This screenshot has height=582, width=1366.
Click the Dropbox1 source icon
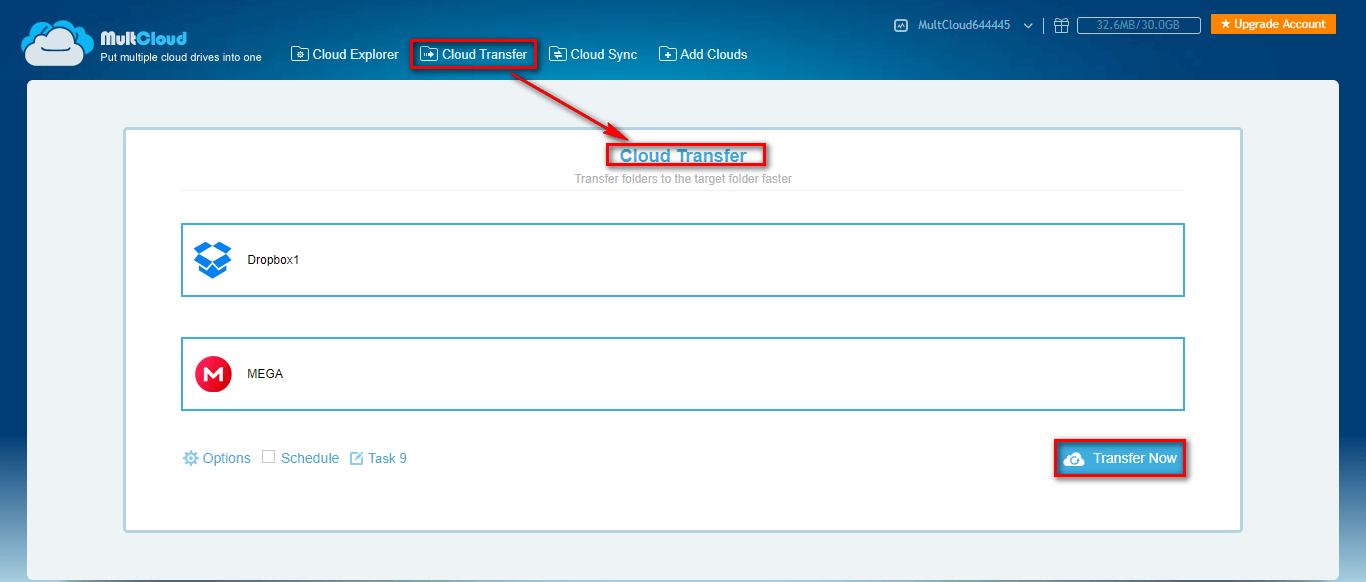pyautogui.click(x=212, y=258)
